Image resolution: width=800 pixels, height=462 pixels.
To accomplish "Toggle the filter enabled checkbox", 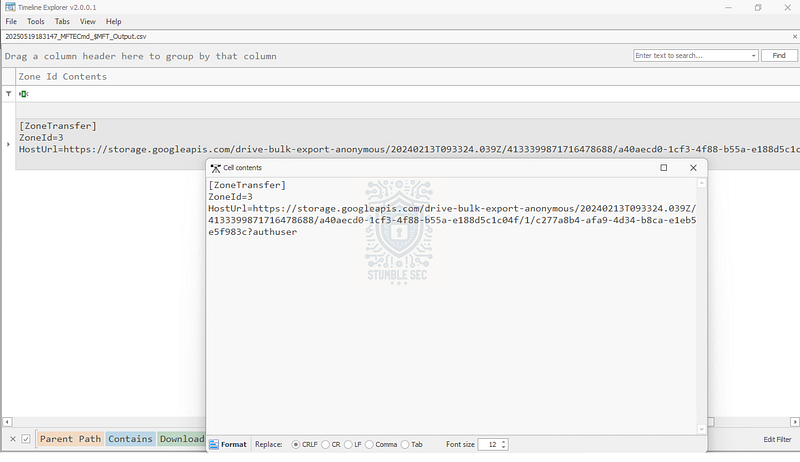I will click(26, 439).
